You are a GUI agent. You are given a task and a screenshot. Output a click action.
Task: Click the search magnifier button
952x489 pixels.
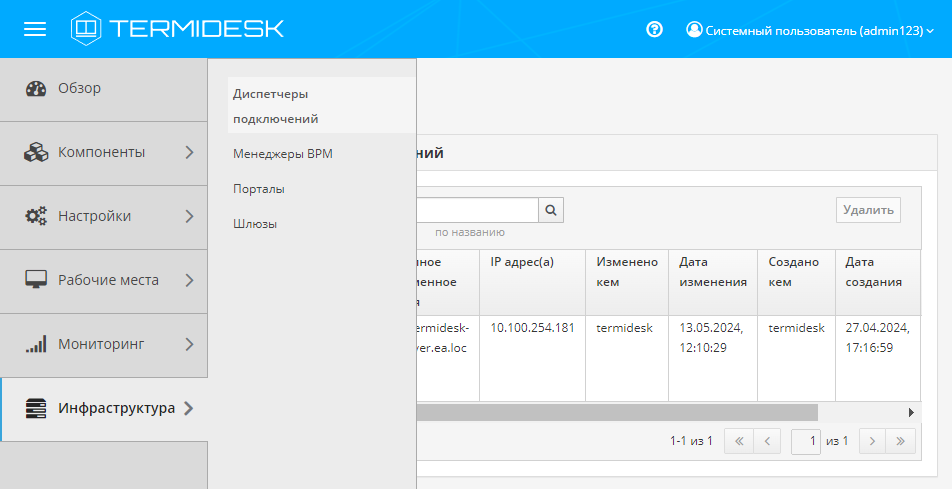click(x=552, y=210)
